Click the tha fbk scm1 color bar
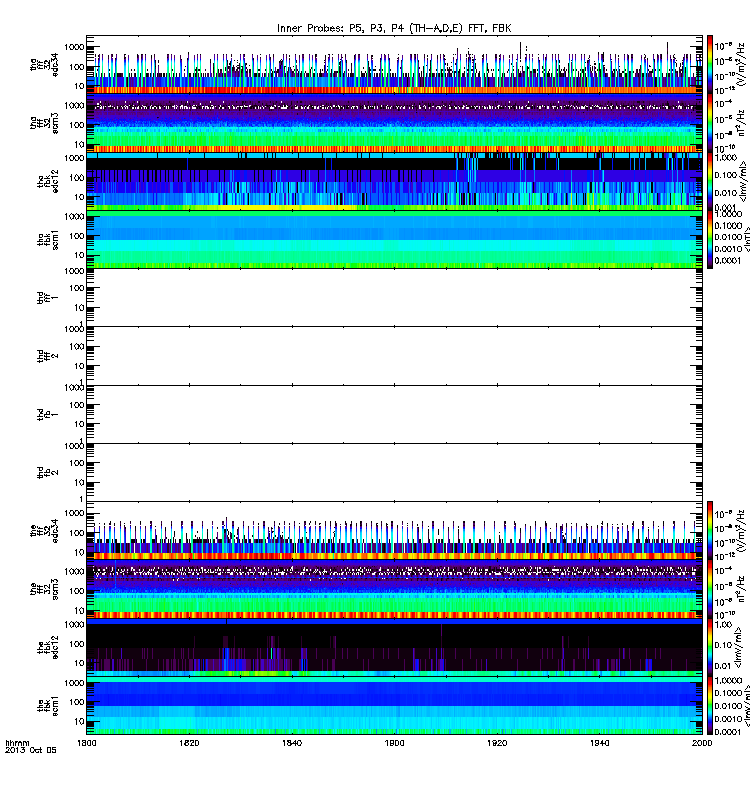 (710, 239)
